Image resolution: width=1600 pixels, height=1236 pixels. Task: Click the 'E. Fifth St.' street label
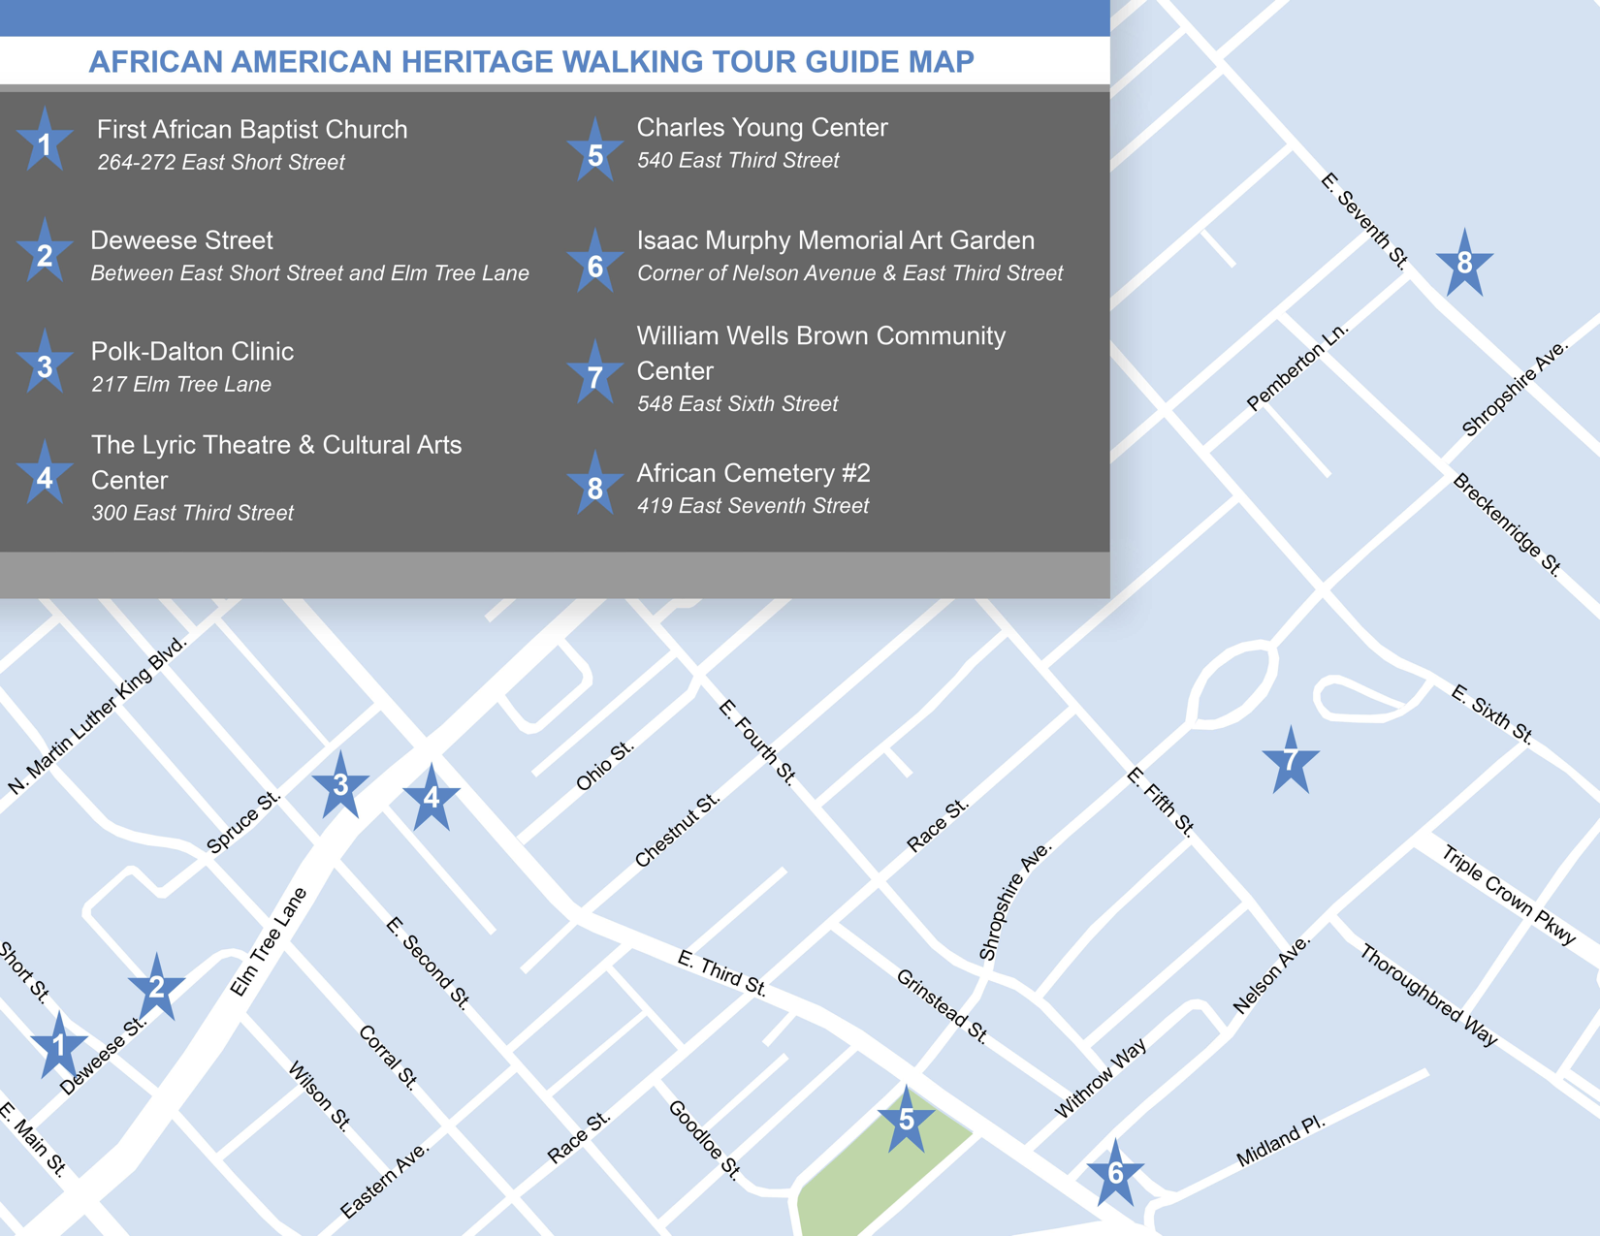[x=1161, y=802]
